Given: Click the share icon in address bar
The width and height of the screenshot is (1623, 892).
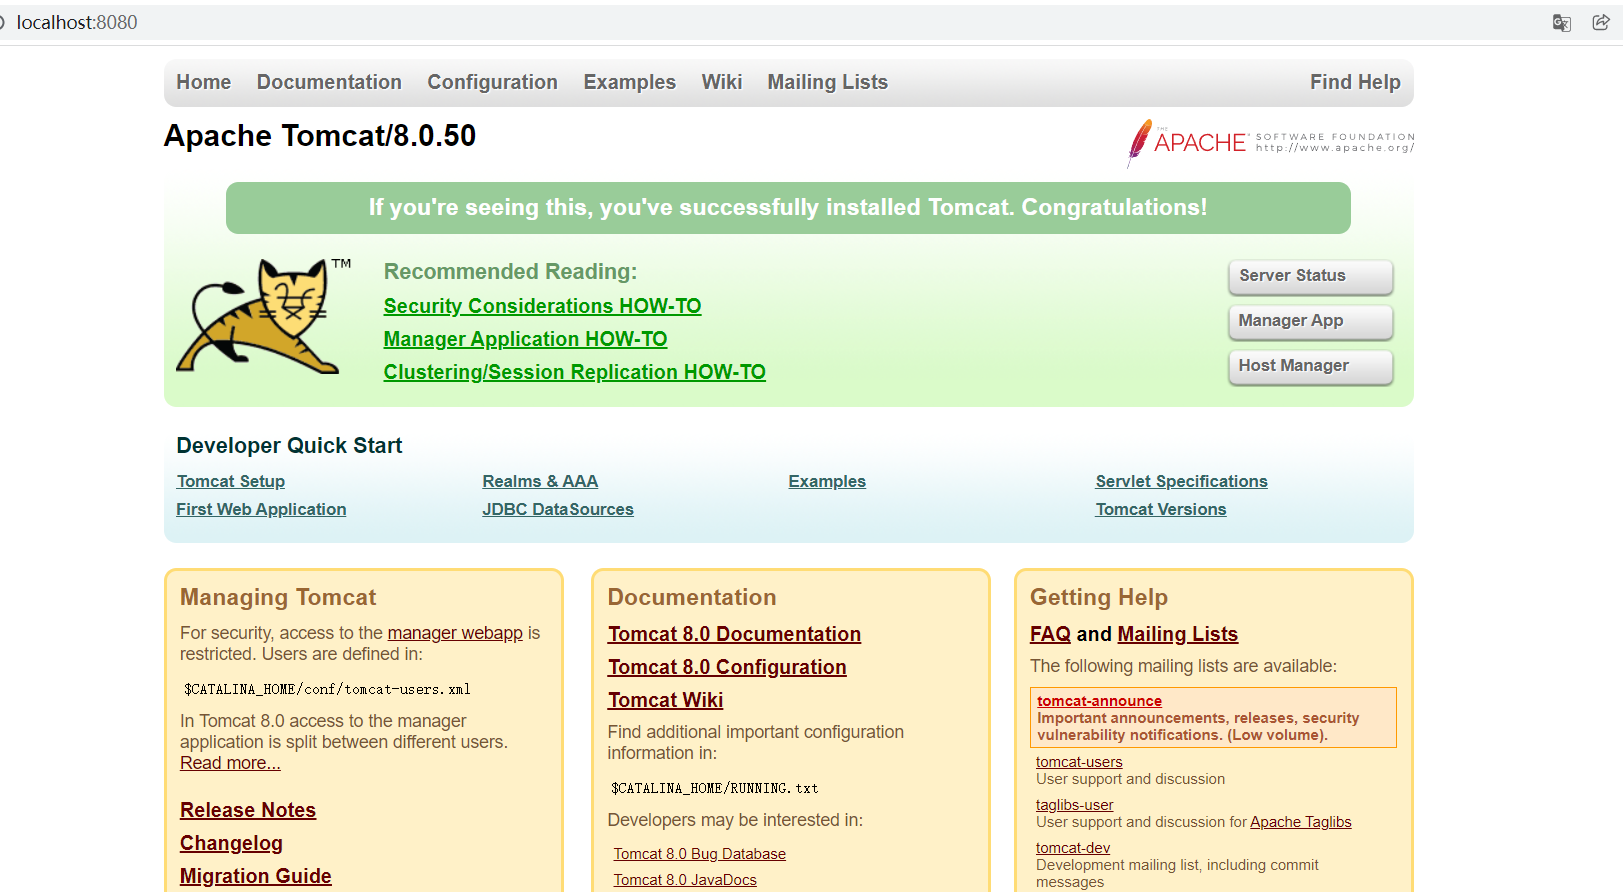Looking at the screenshot, I should pos(1601,23).
